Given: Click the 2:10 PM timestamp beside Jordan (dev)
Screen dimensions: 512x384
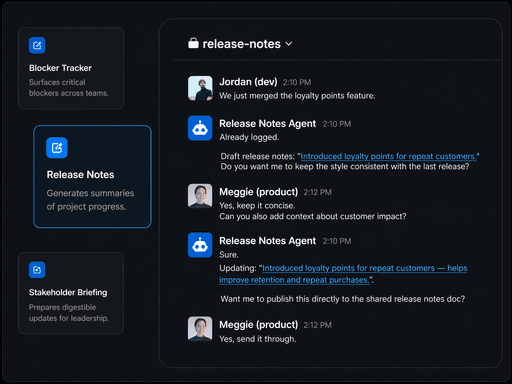Looking at the screenshot, I should point(297,82).
